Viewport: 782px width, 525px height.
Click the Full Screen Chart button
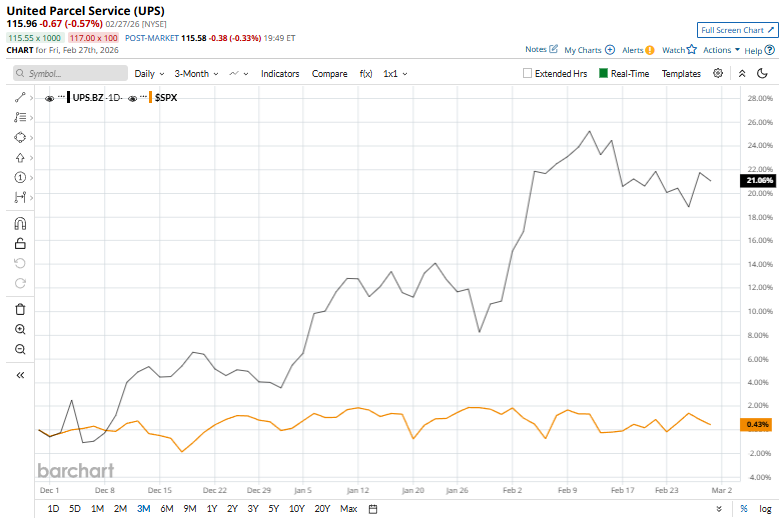[x=736, y=31]
